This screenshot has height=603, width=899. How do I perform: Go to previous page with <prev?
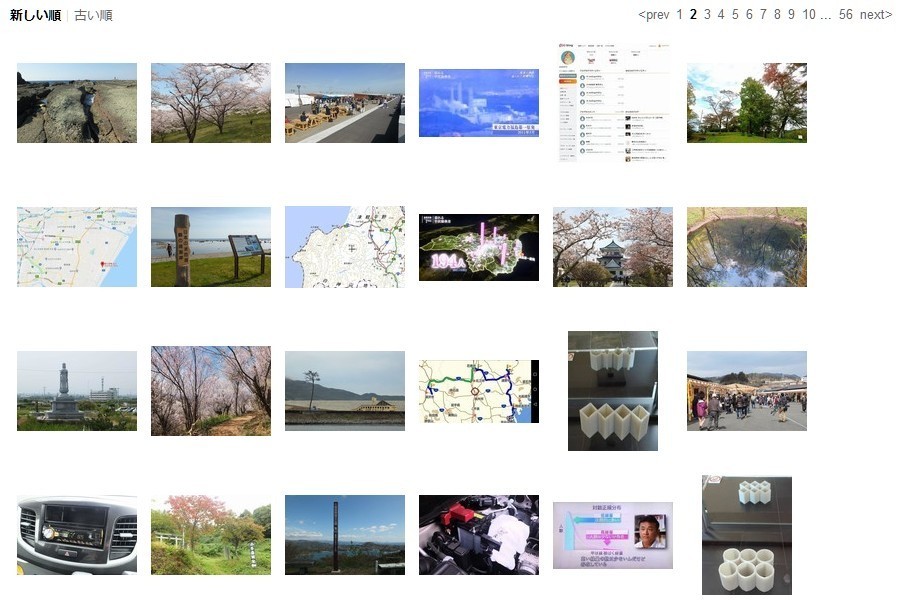[654, 15]
